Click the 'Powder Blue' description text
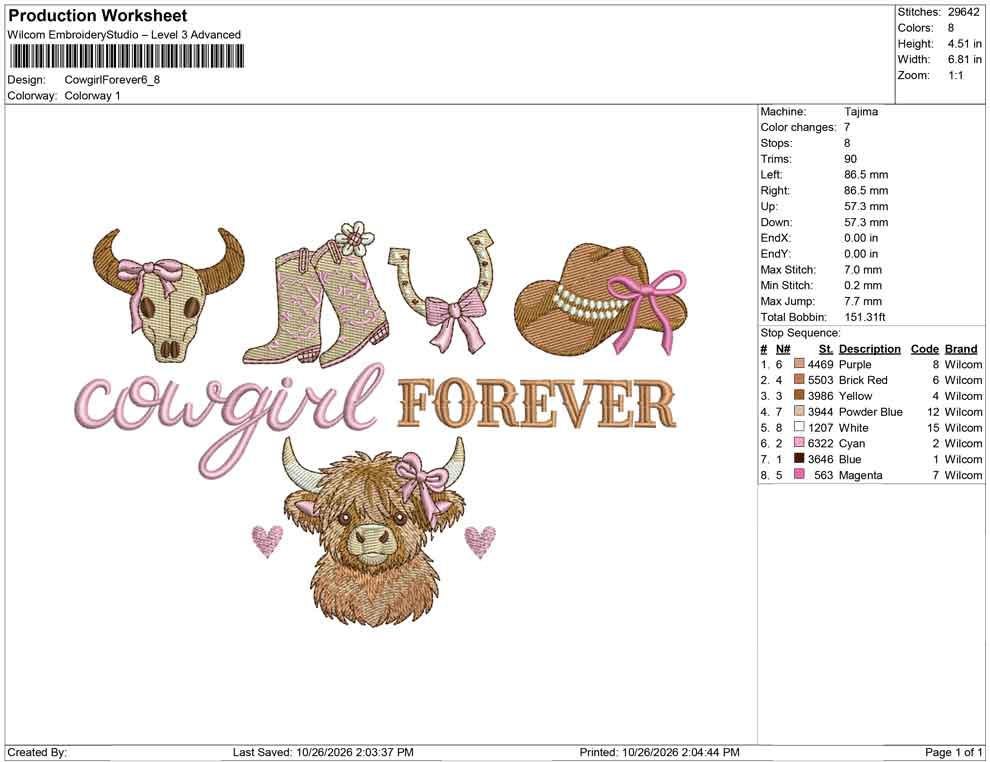The height and width of the screenshot is (762, 990). (x=871, y=412)
